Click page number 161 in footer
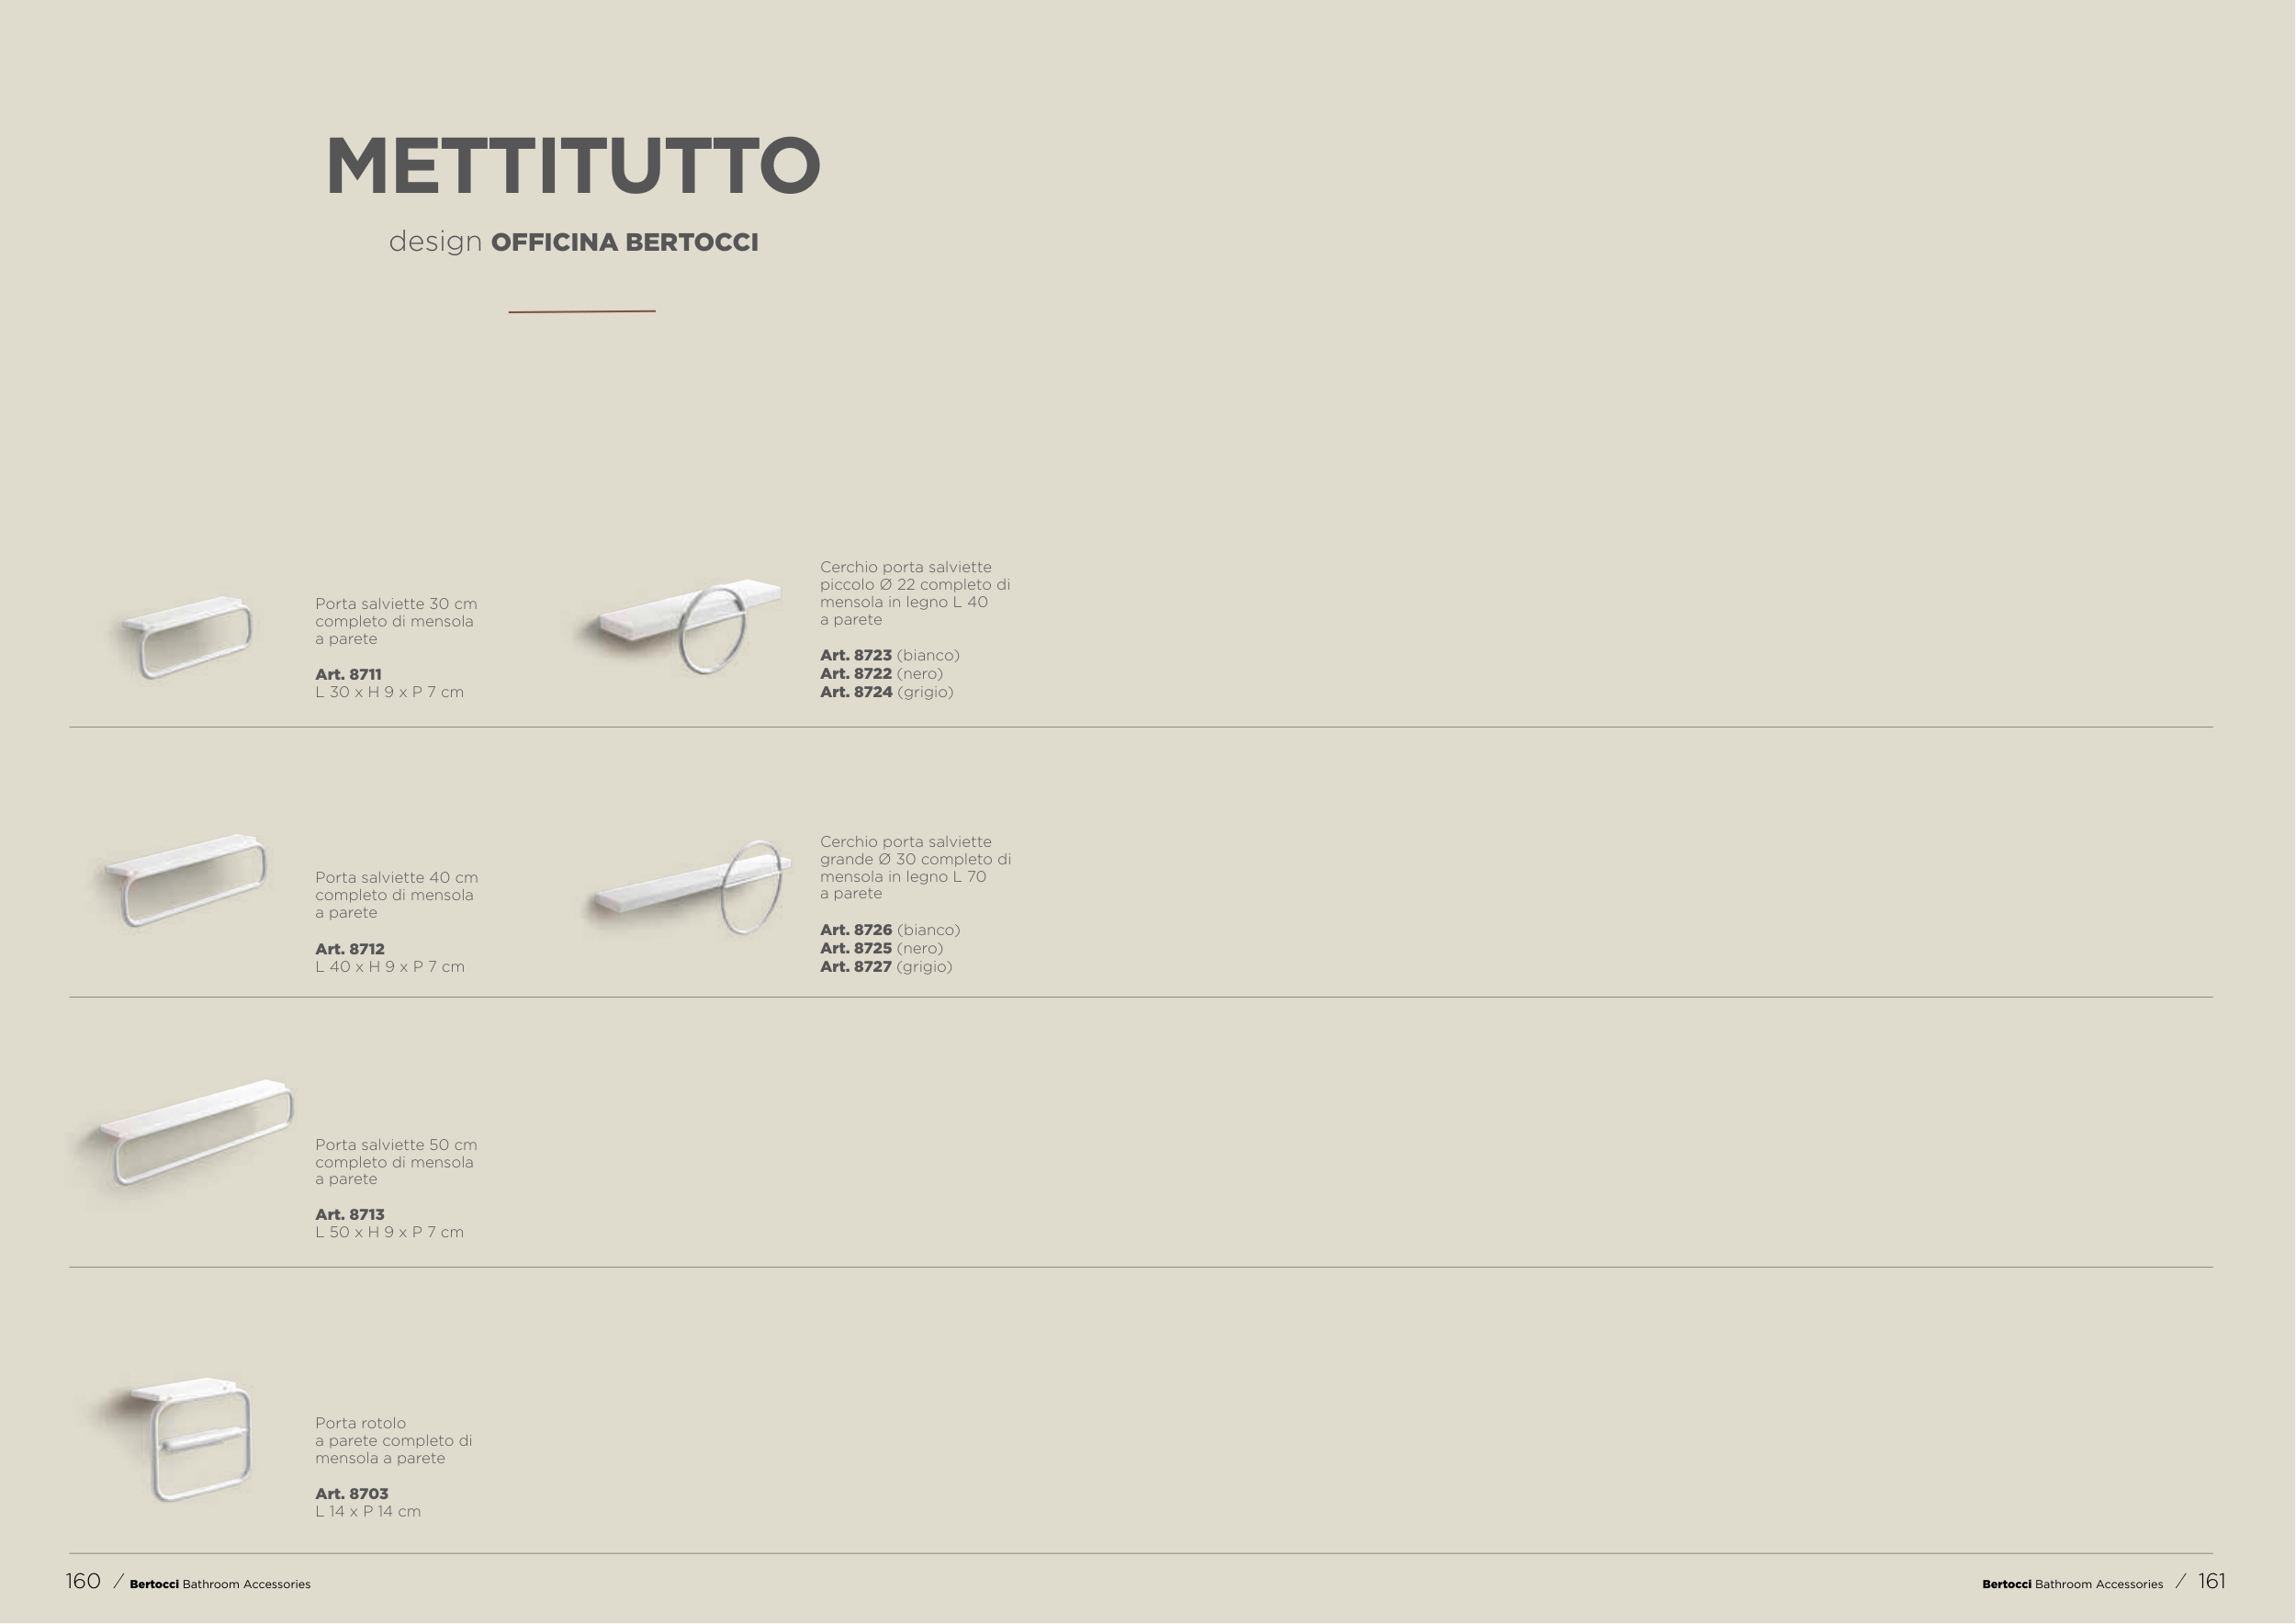This screenshot has height=1624, width=2296. pos(2211,1581)
